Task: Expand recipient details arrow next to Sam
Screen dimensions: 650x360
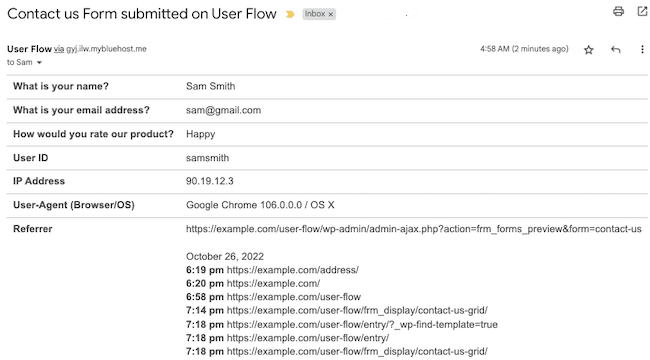Action: coord(39,63)
